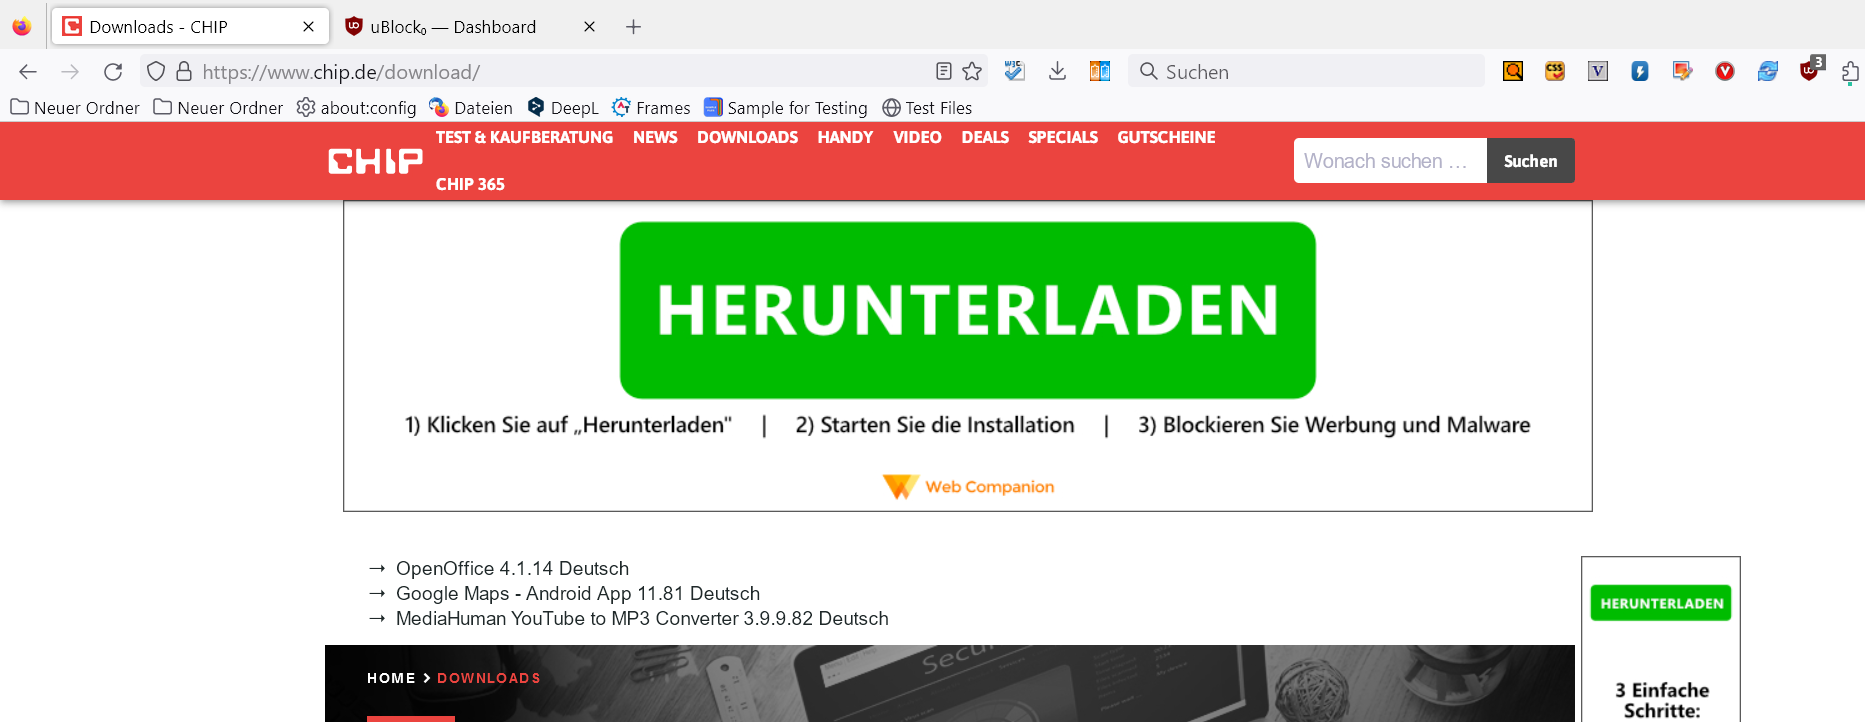Open the DEALS section
The width and height of the screenshot is (1865, 722).
click(985, 137)
